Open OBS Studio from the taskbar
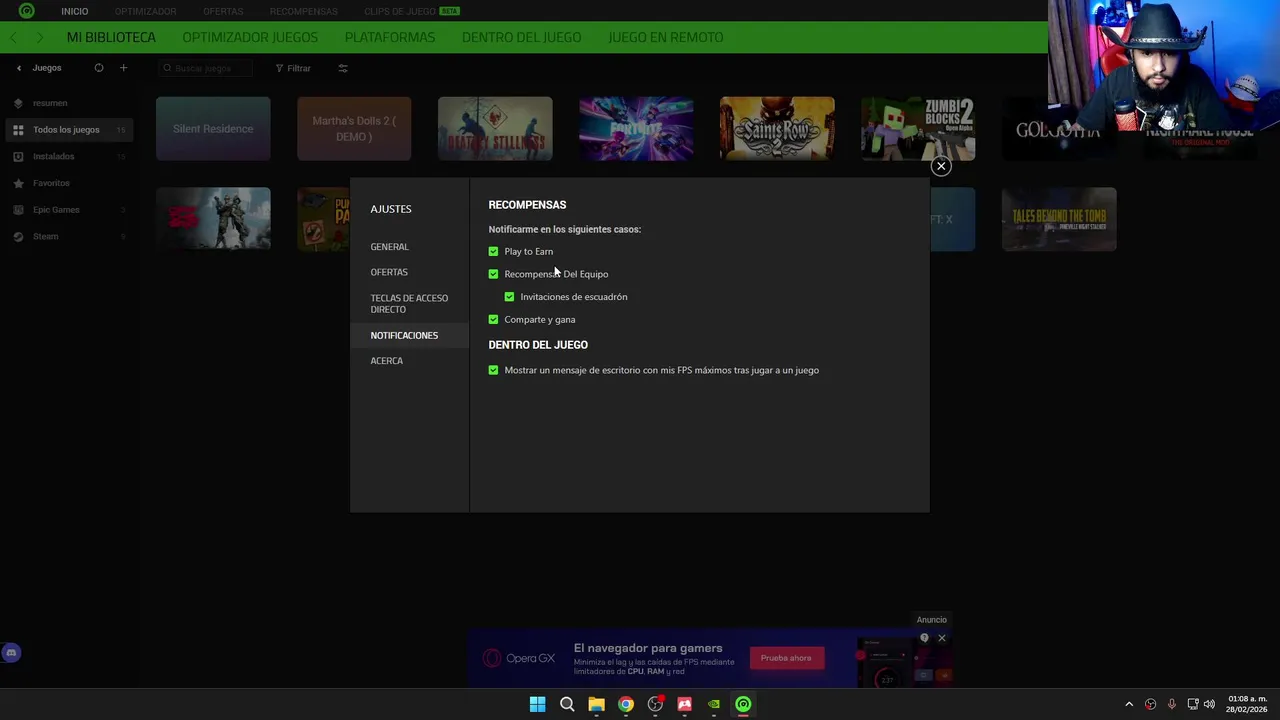1280x720 pixels. (x=655, y=704)
